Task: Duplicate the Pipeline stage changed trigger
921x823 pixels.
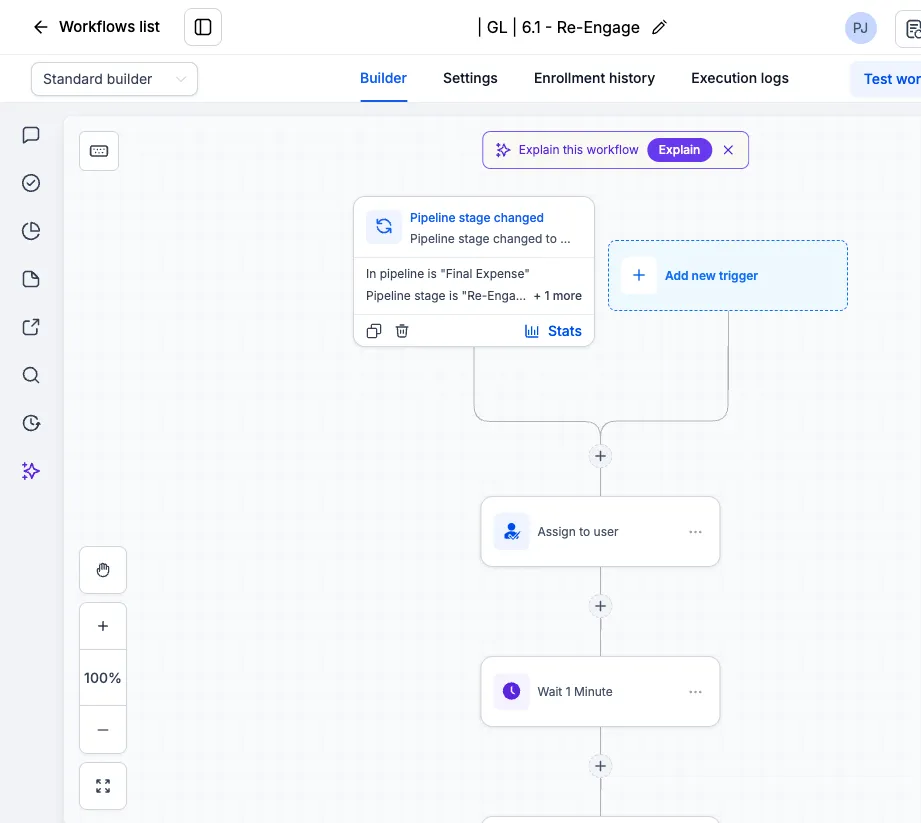Action: tap(374, 331)
